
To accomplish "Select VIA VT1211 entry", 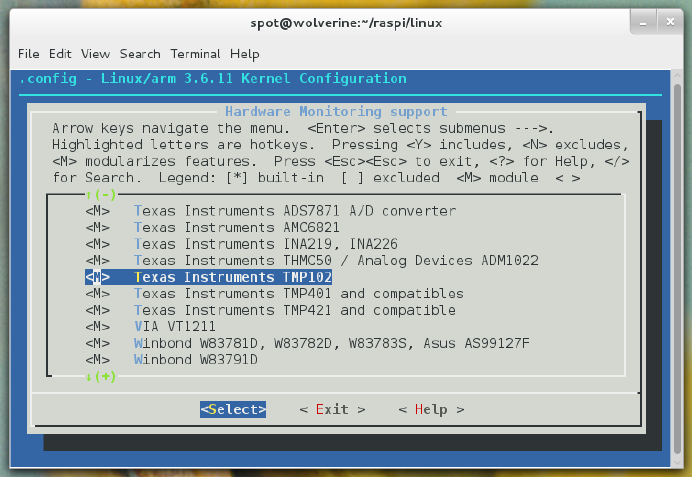I will 175,327.
